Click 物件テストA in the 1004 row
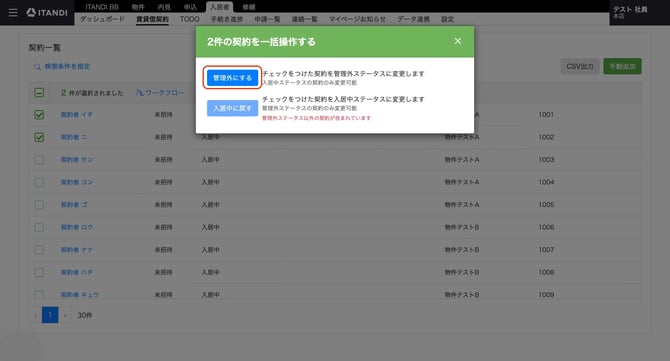Viewport: 670px width, 361px height. click(x=462, y=182)
